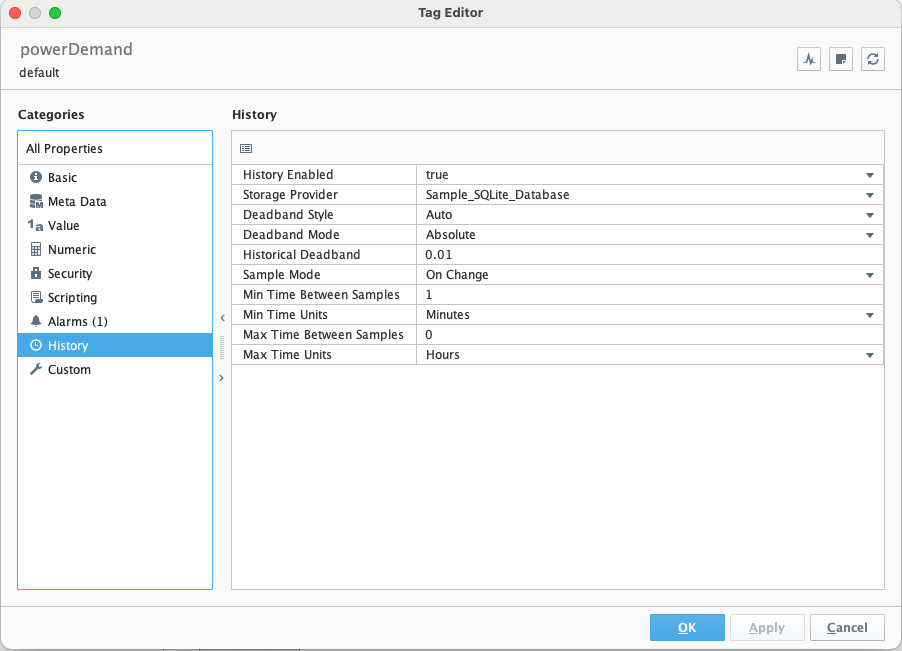Open the Custom properties category
Viewport: 902px width, 651px height.
pos(69,369)
